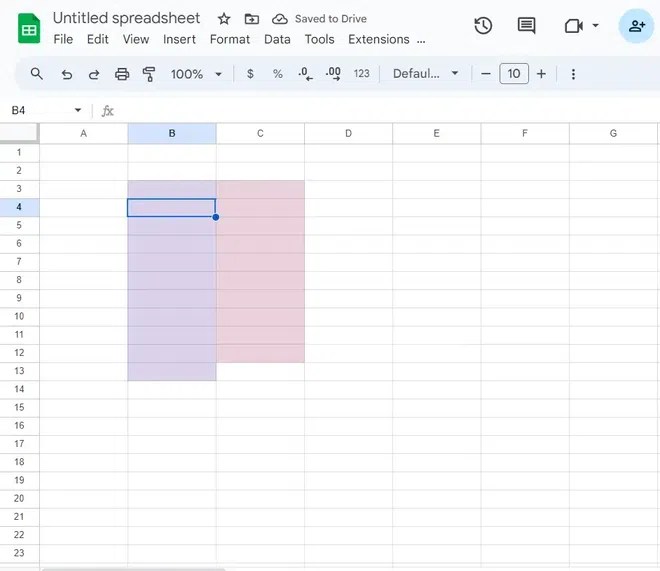
Task: Check the Saved to Drive cloud status
Action: point(280,19)
